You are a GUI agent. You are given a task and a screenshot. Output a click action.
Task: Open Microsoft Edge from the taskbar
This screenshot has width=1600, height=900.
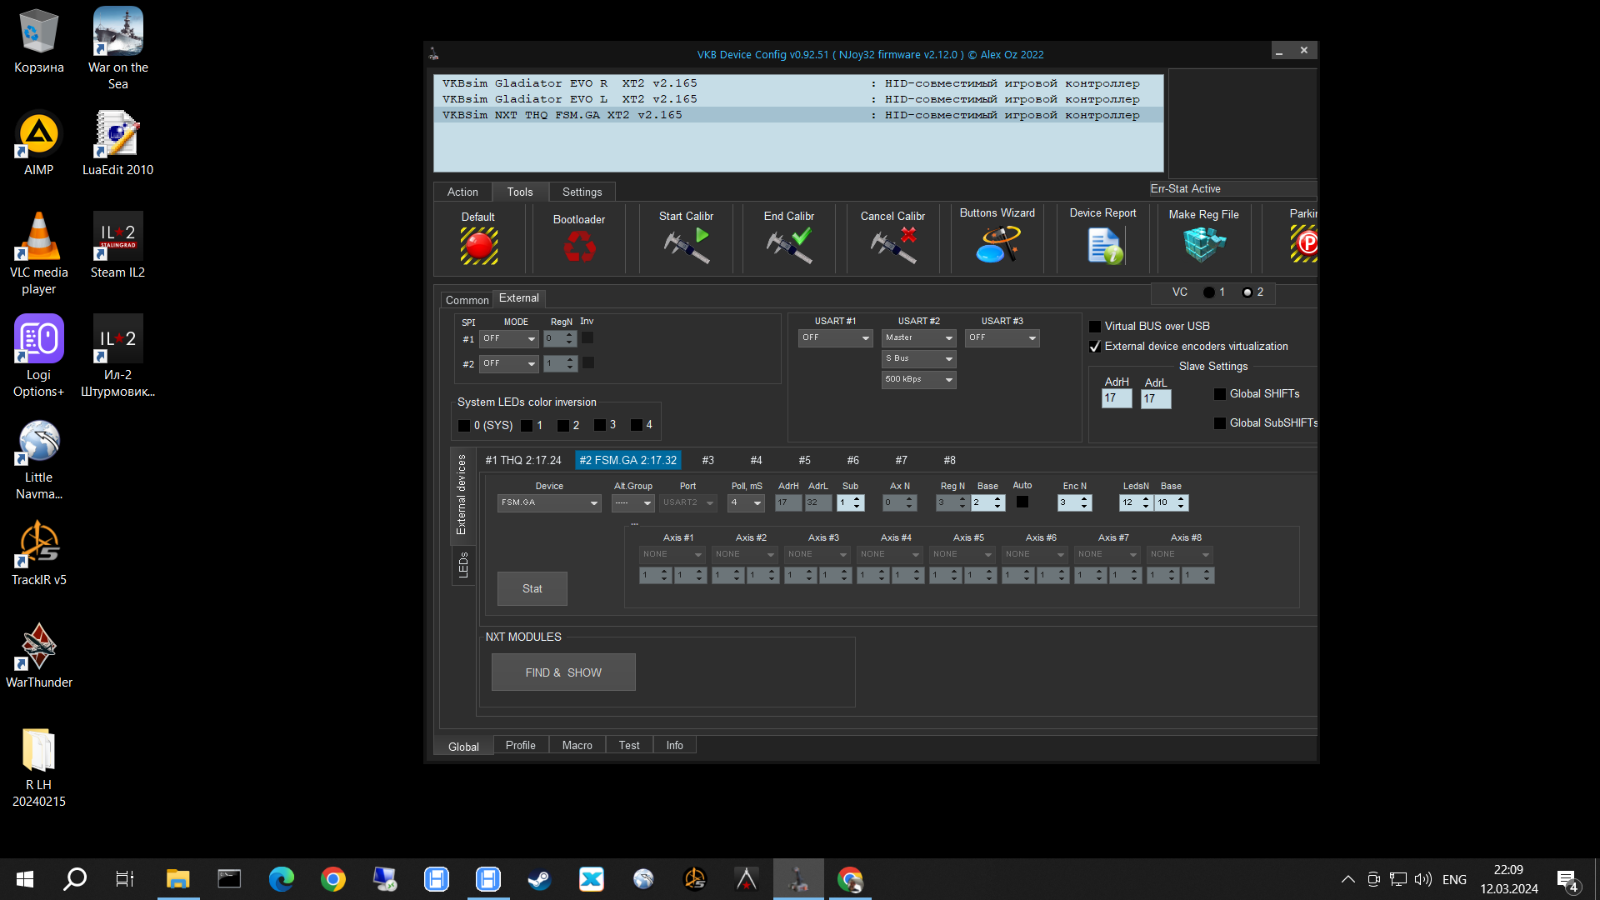(x=281, y=879)
